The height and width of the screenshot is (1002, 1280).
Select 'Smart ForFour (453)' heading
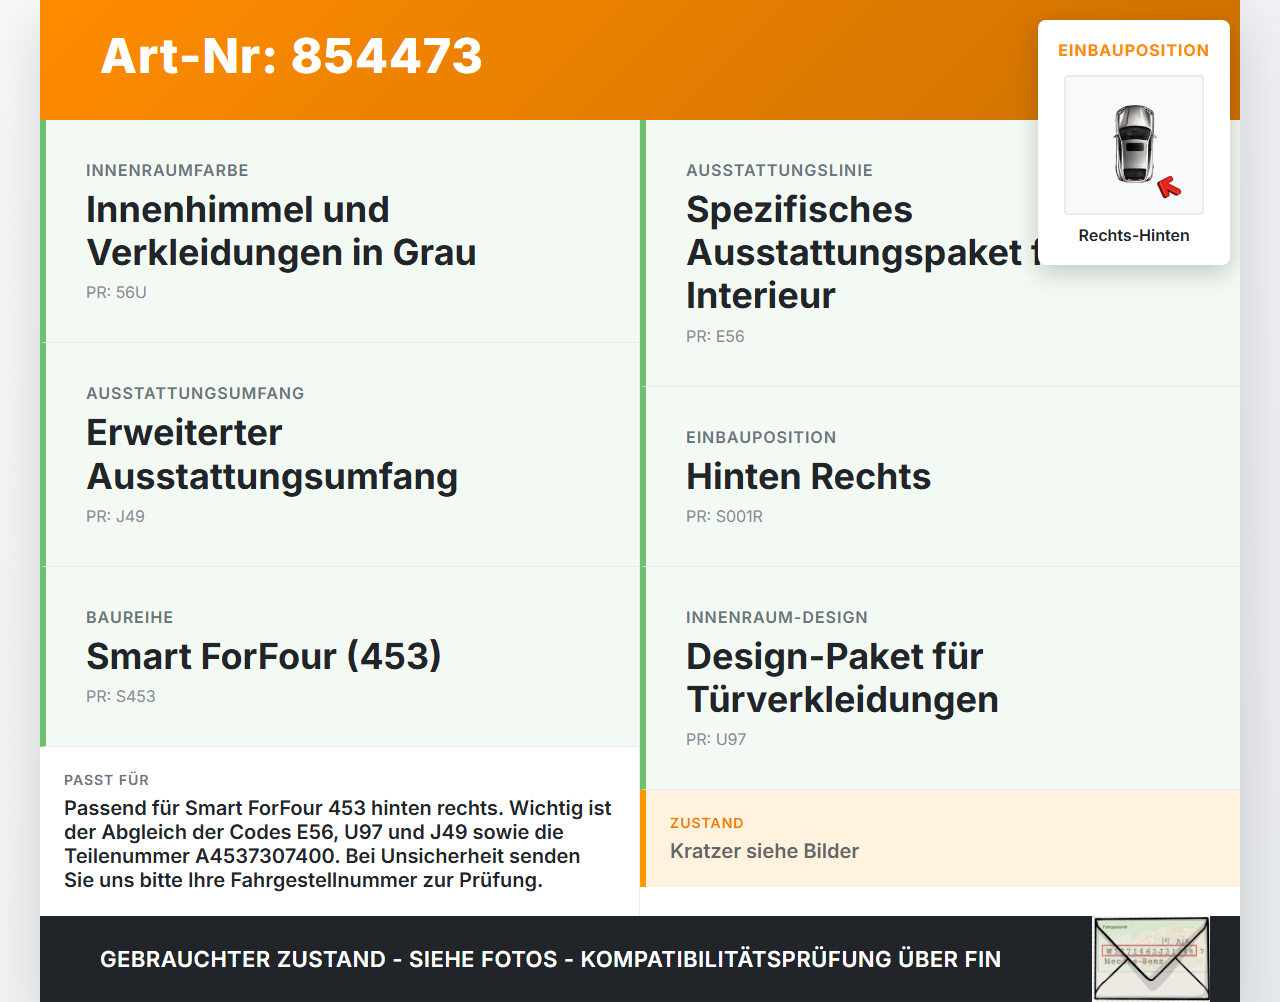click(264, 656)
